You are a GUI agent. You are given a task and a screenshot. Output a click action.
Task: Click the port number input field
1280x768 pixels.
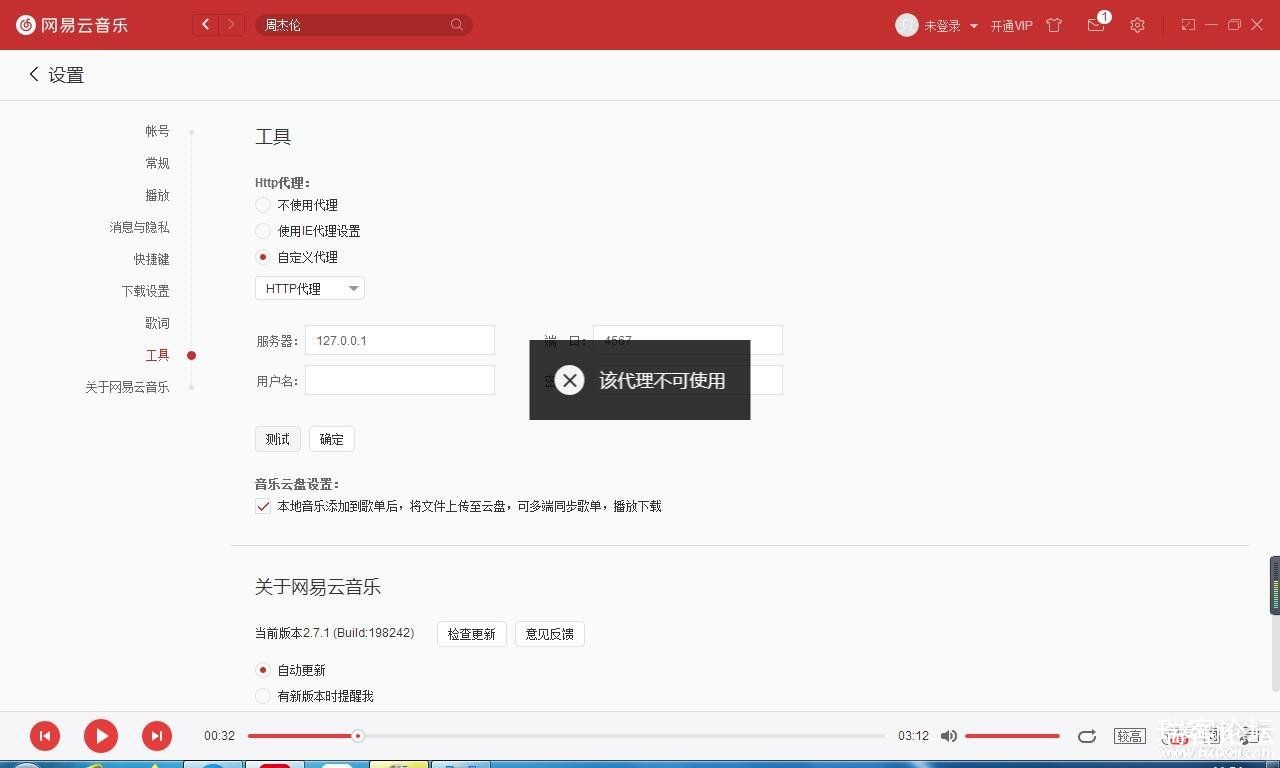[x=688, y=340]
